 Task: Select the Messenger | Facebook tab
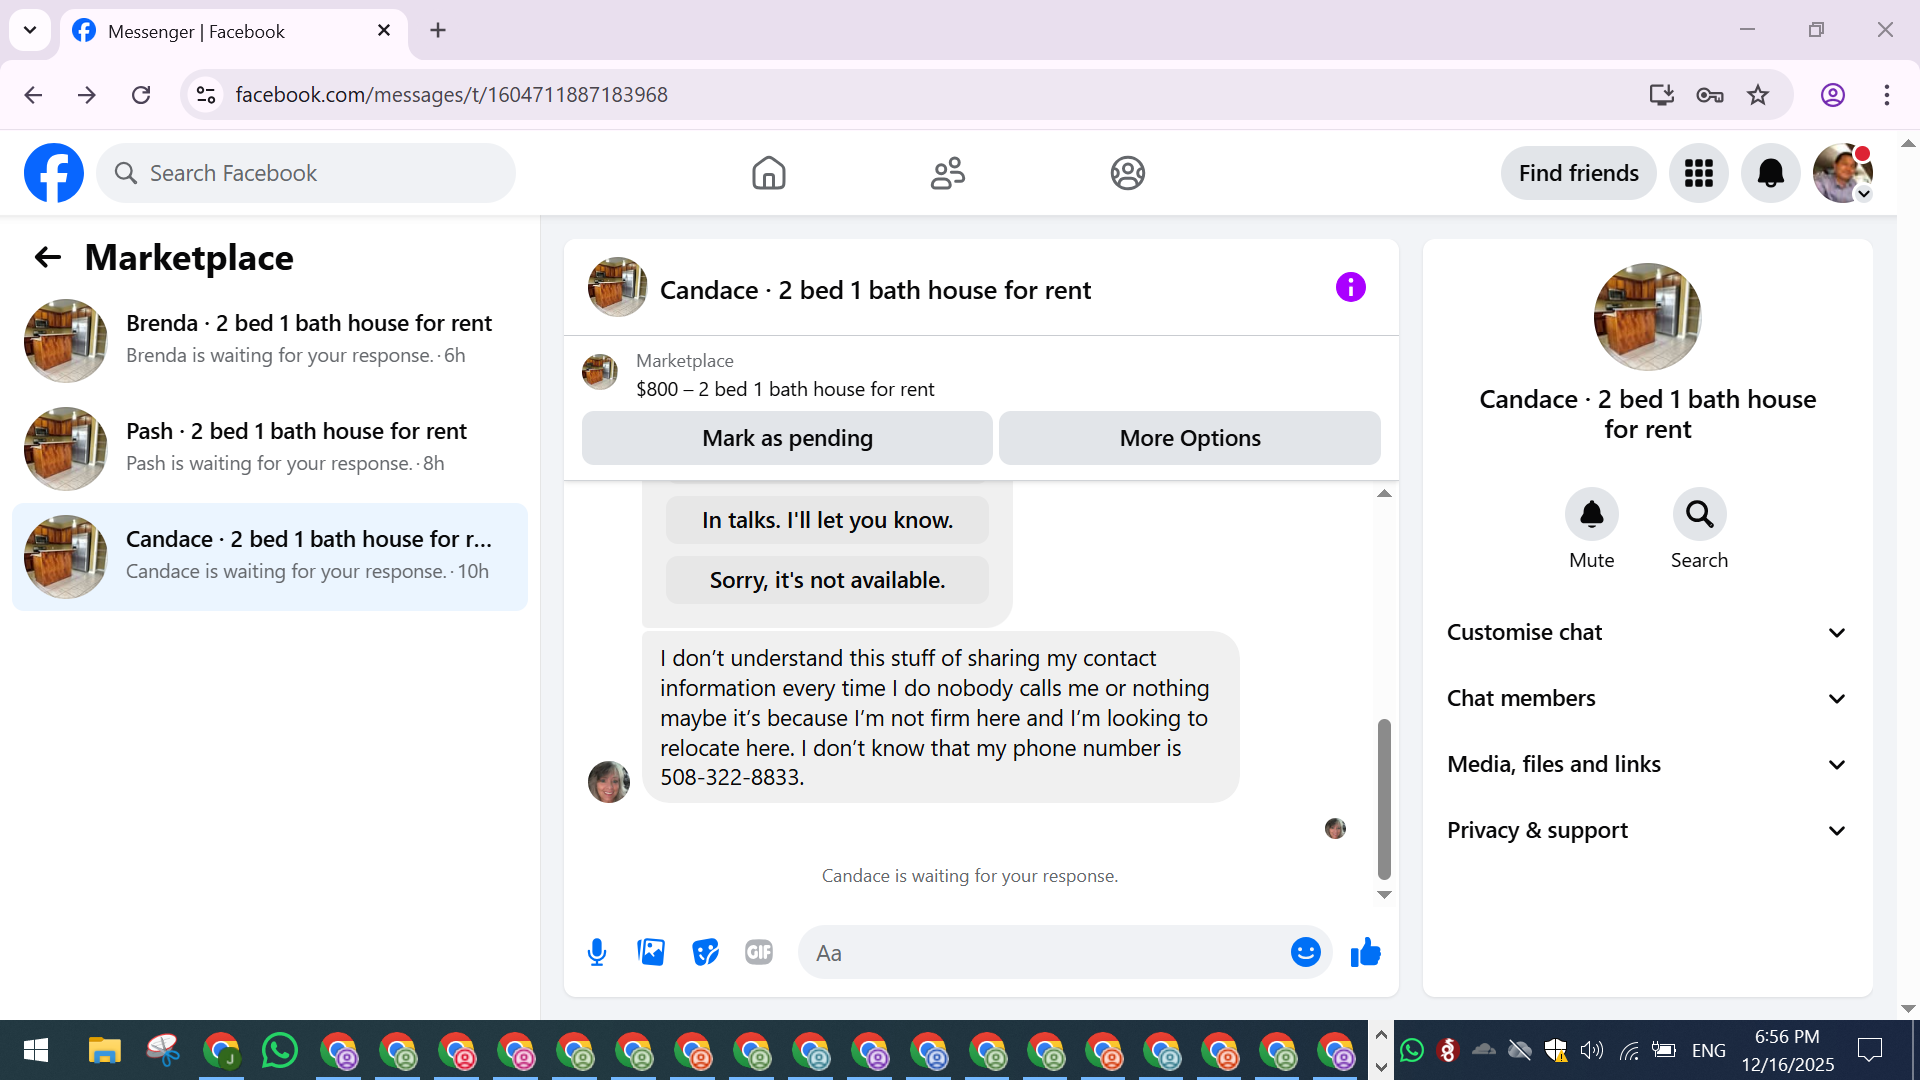pos(234,31)
